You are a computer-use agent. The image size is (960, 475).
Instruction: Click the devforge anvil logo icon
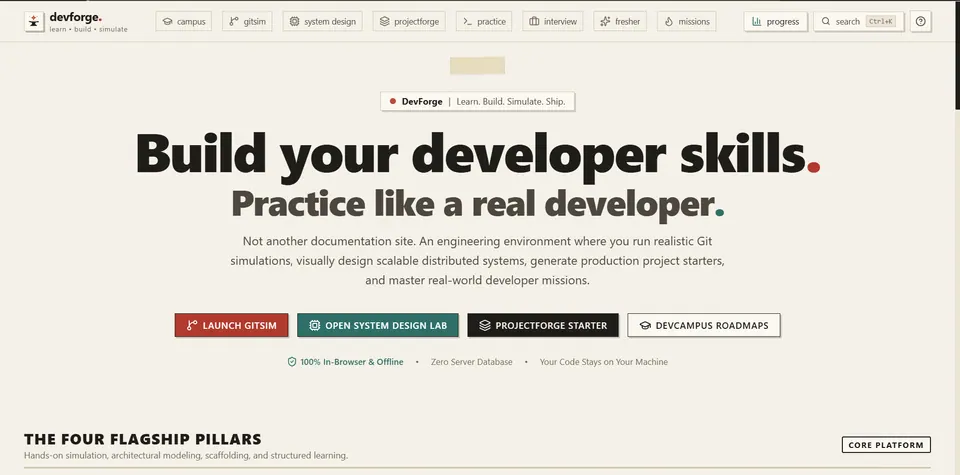pyautogui.click(x=34, y=21)
